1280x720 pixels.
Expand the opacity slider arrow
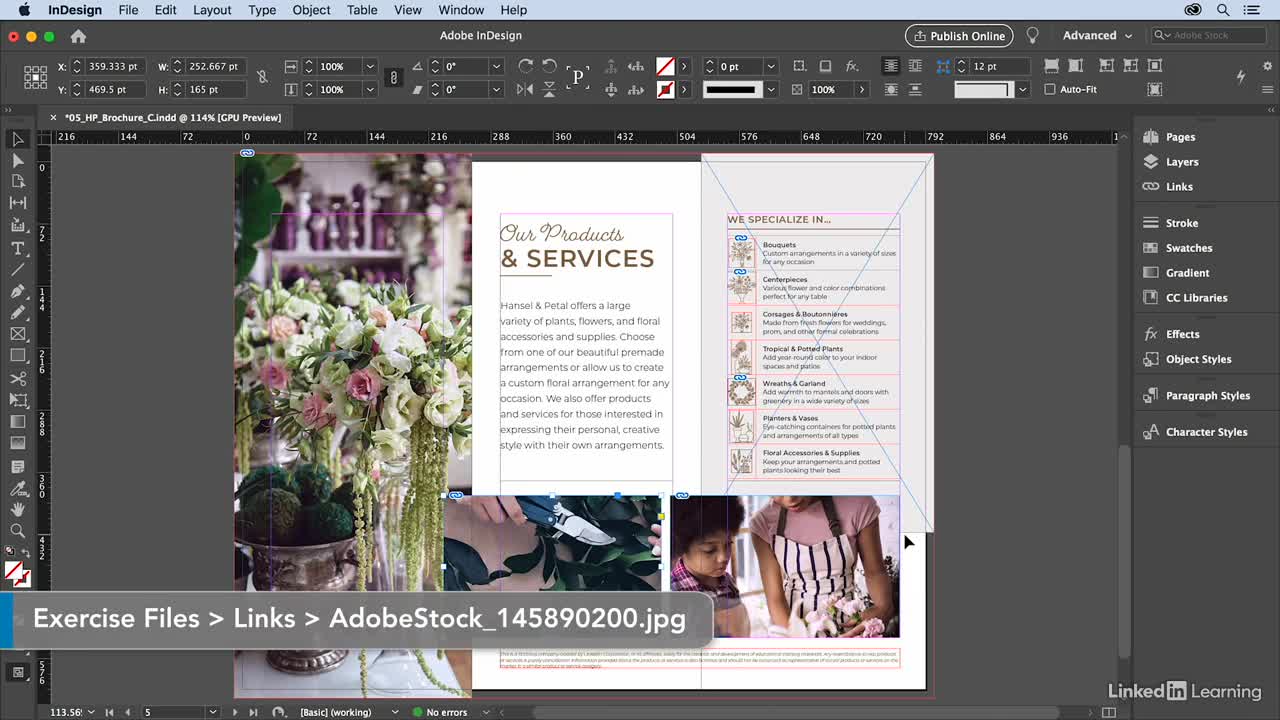pos(861,89)
